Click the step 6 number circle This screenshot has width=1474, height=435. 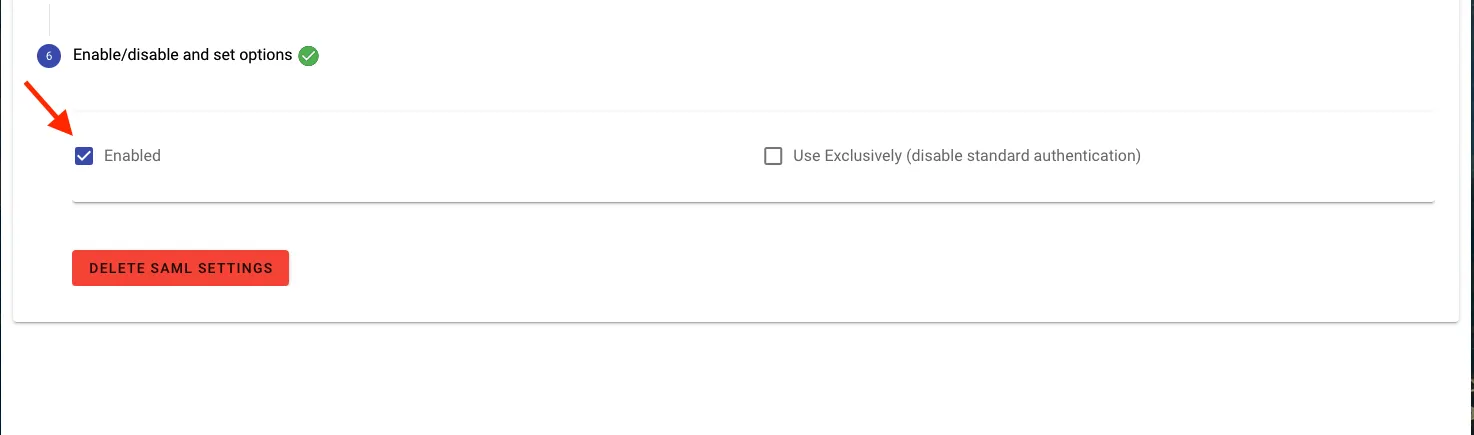(49, 56)
